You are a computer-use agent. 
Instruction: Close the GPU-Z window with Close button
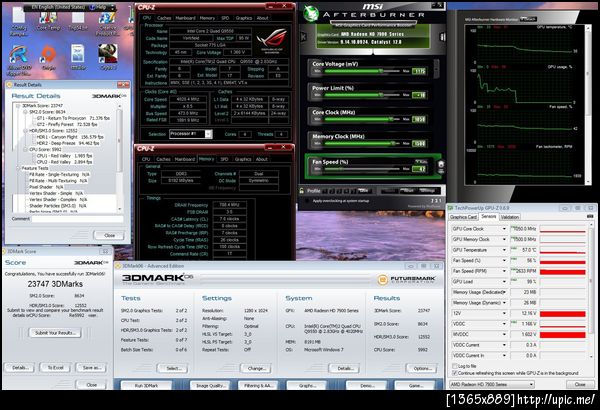click(580, 384)
